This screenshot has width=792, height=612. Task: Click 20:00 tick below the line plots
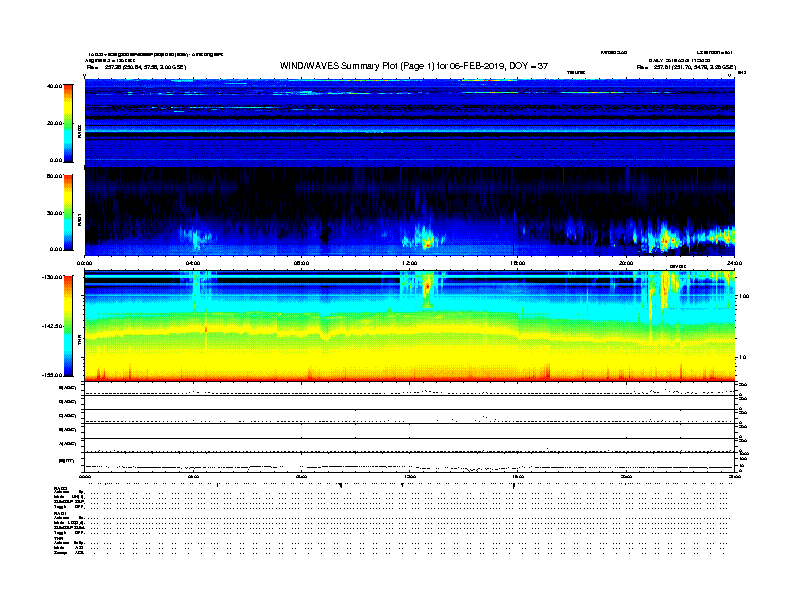coord(626,476)
